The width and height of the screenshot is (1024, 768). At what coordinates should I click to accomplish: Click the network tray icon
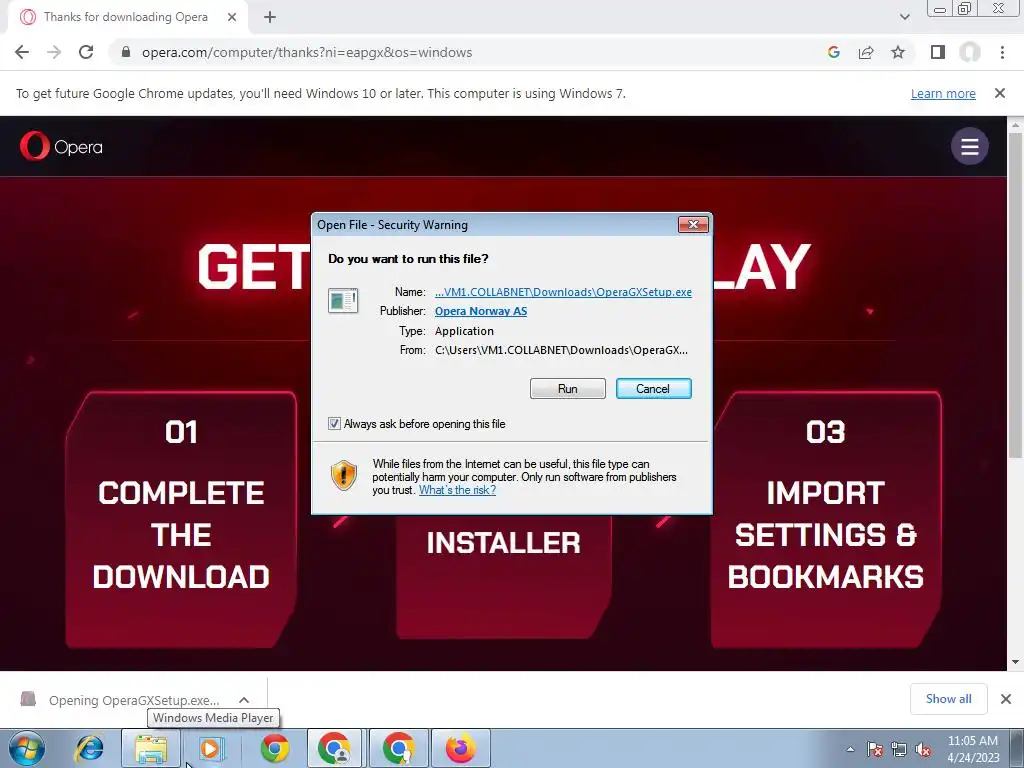pos(899,749)
